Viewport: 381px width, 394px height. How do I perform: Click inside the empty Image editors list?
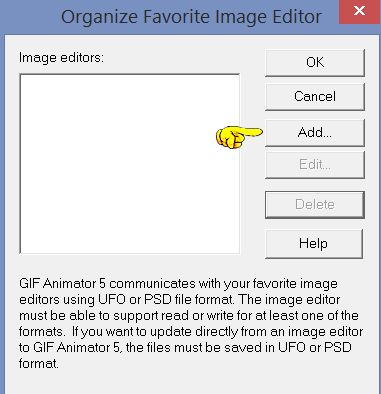pos(130,164)
